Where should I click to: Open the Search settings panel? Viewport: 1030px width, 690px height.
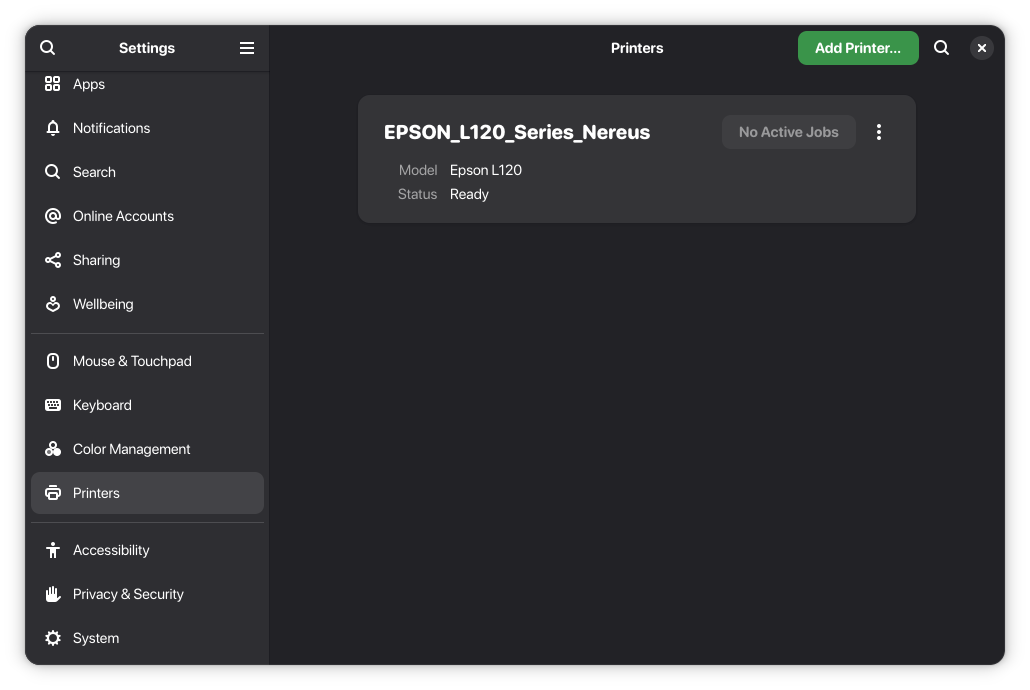(147, 172)
